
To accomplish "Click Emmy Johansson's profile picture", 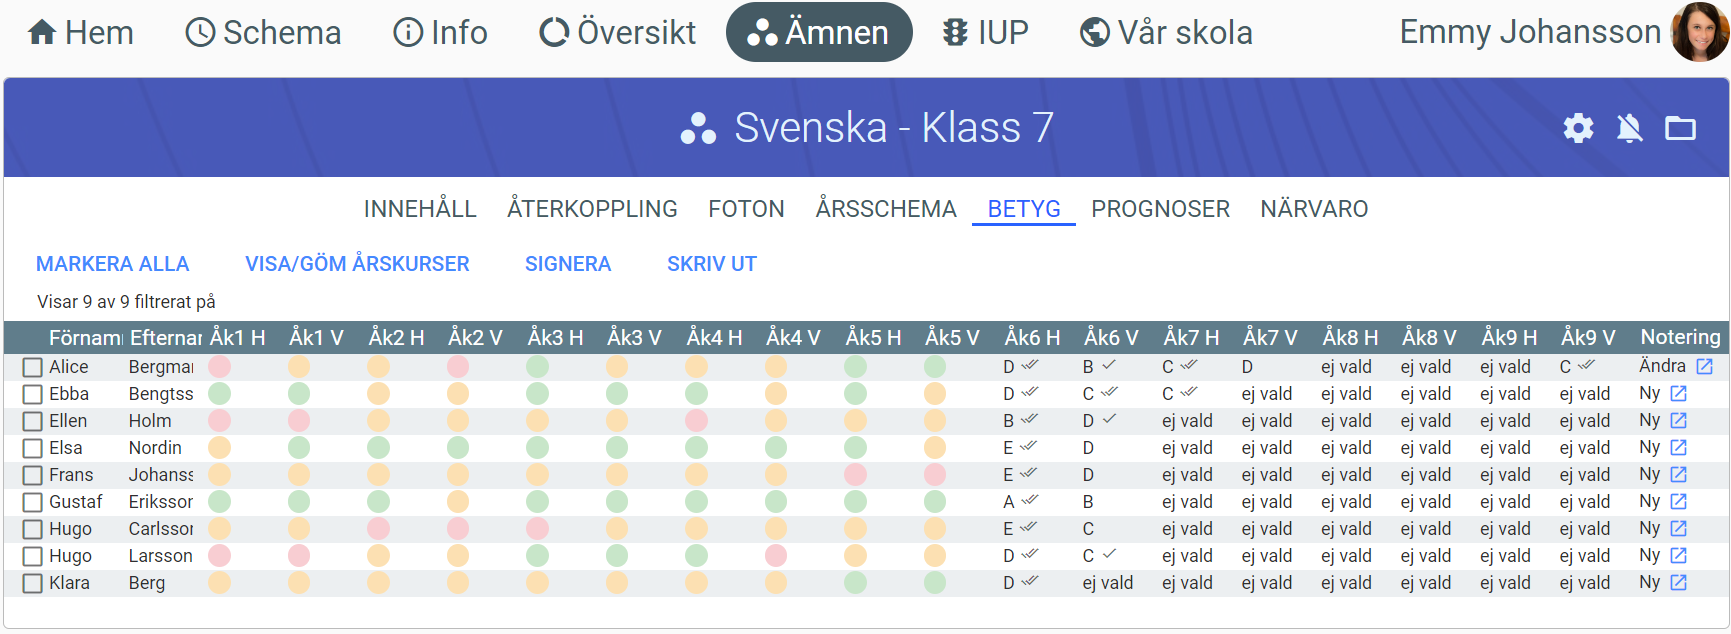I will 1699,32.
